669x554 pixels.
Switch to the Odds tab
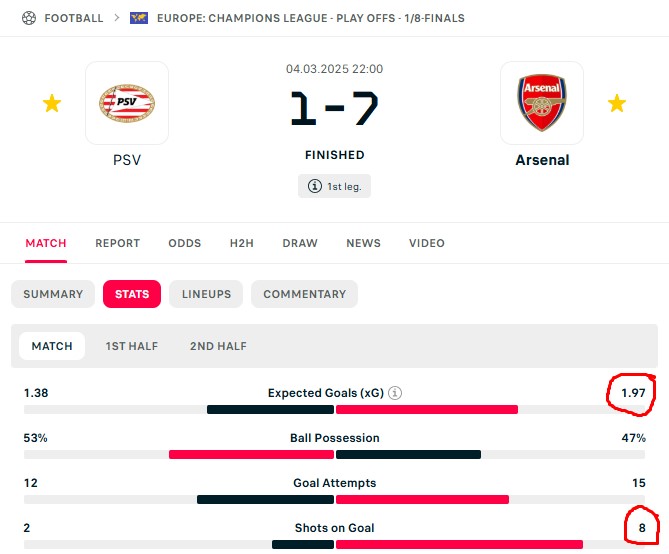[185, 243]
